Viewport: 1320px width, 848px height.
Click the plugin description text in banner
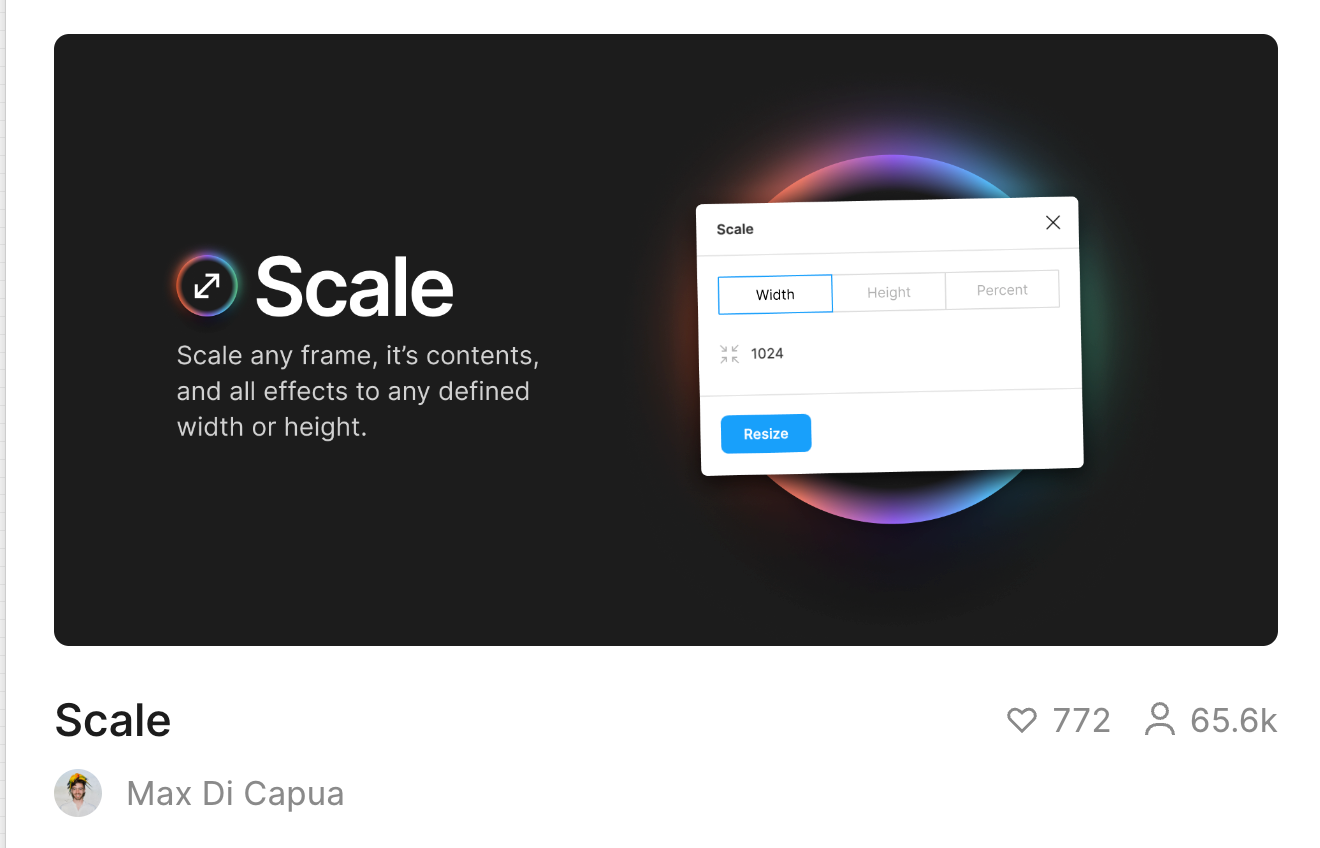(x=358, y=391)
